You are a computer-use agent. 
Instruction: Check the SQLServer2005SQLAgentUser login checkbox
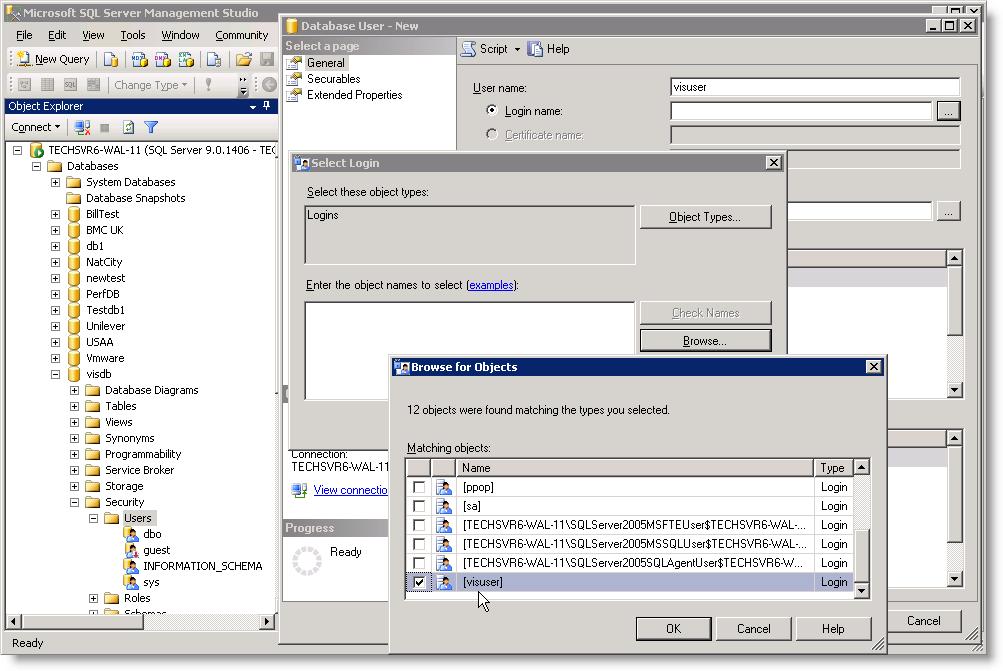click(419, 563)
